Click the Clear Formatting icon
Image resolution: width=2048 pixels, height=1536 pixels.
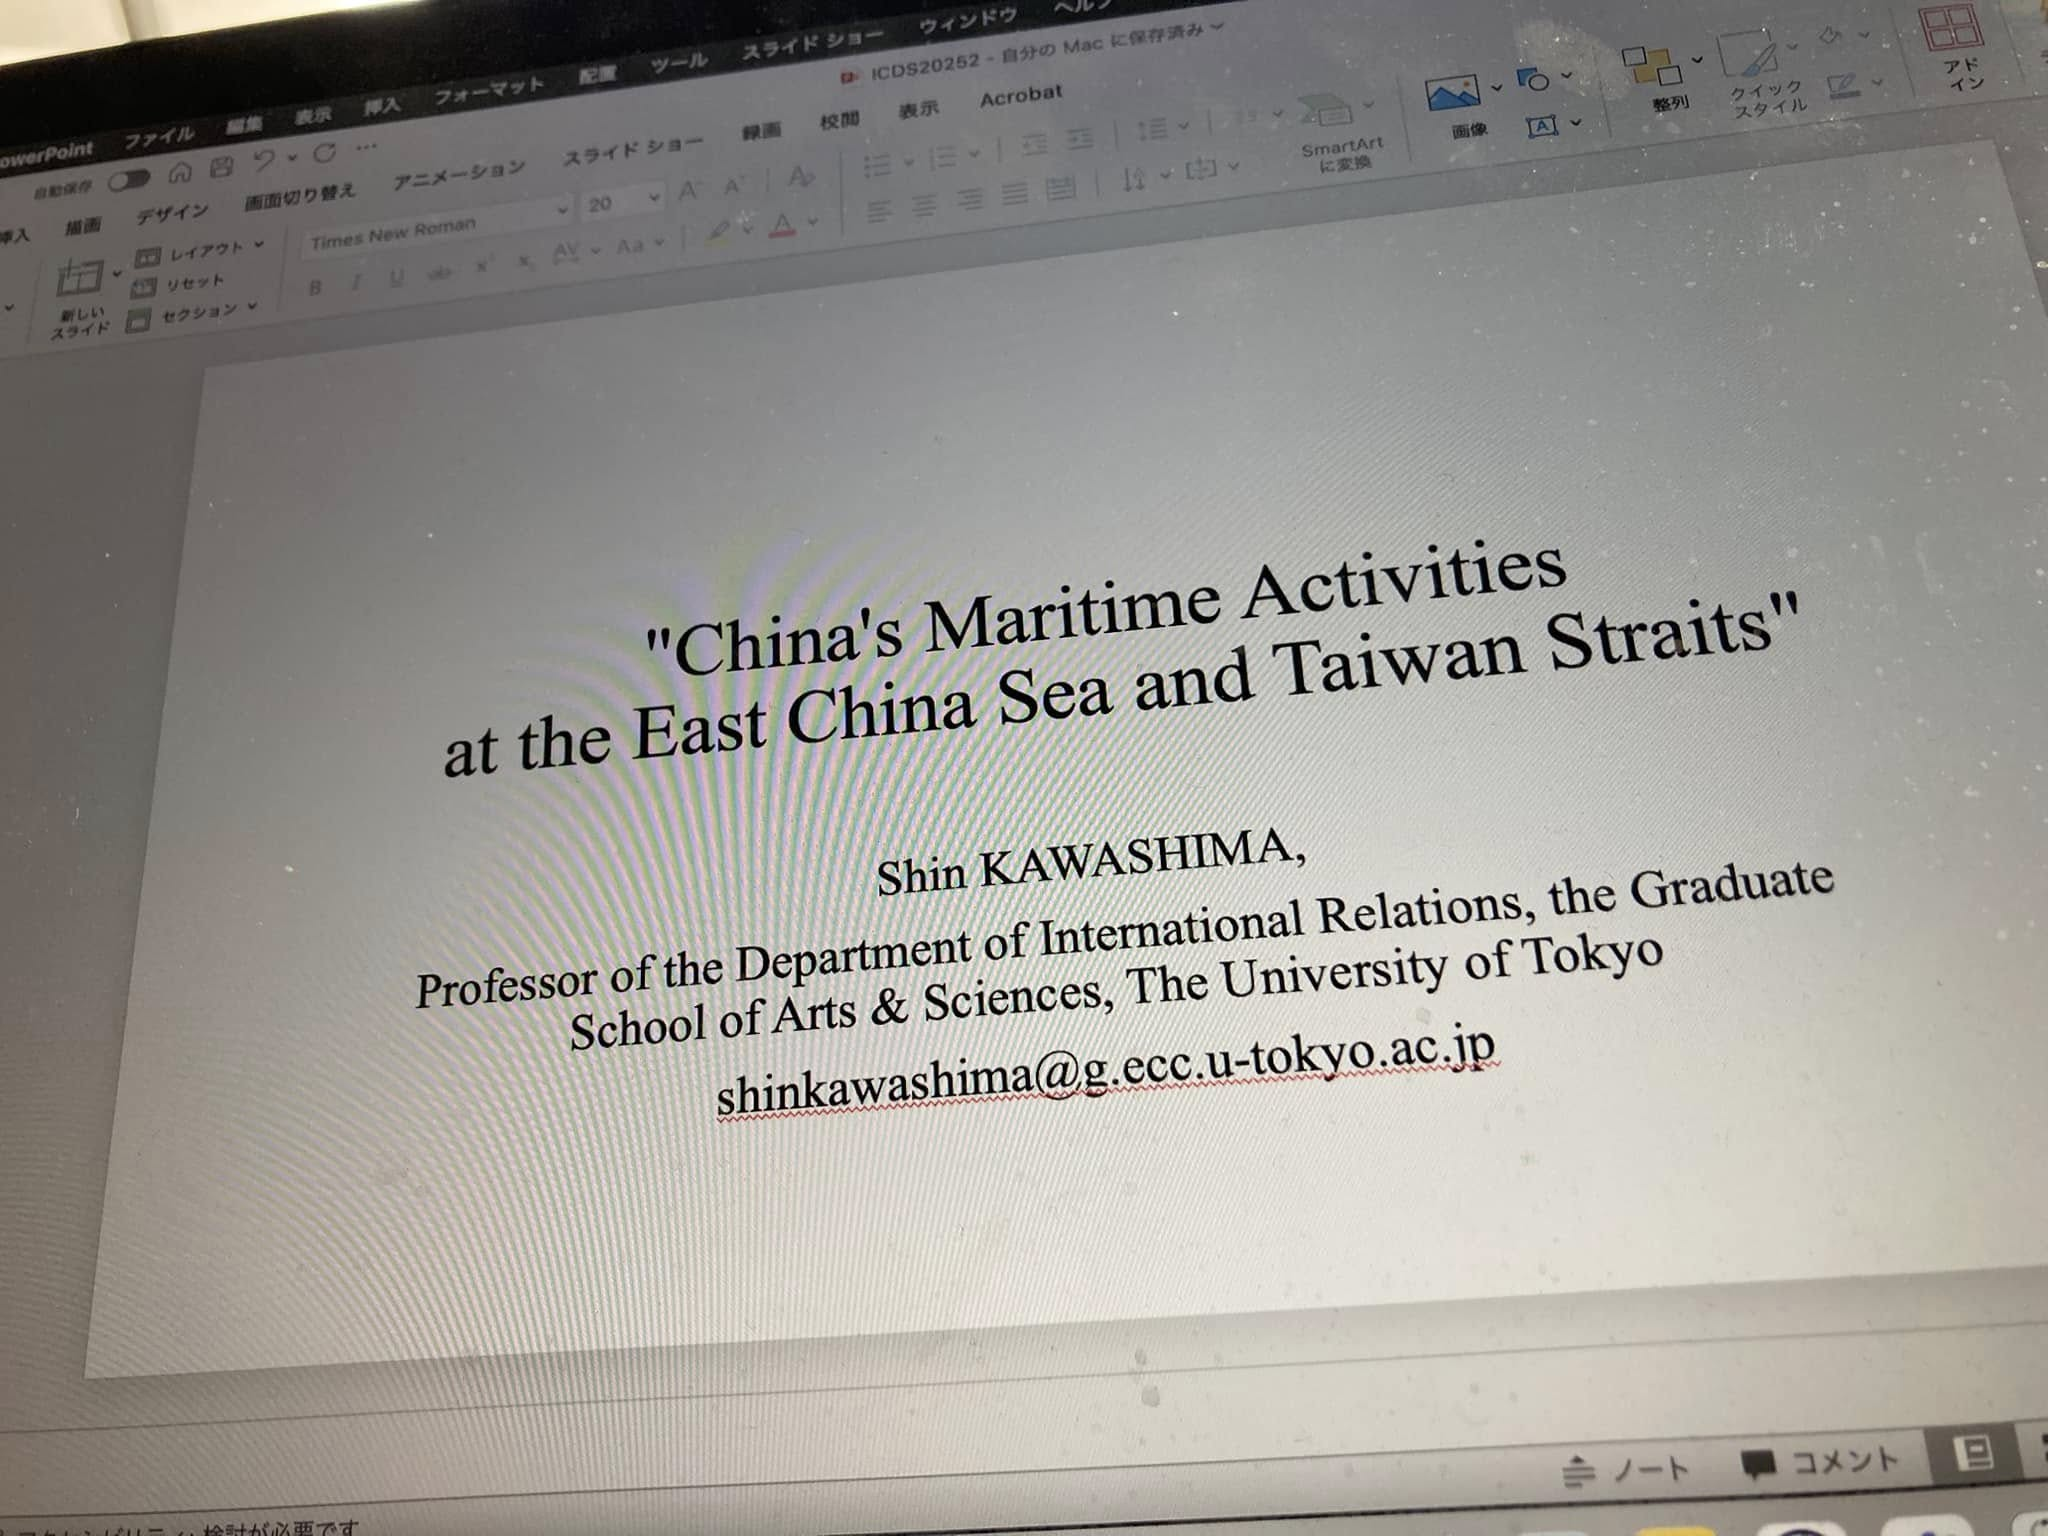click(x=799, y=177)
